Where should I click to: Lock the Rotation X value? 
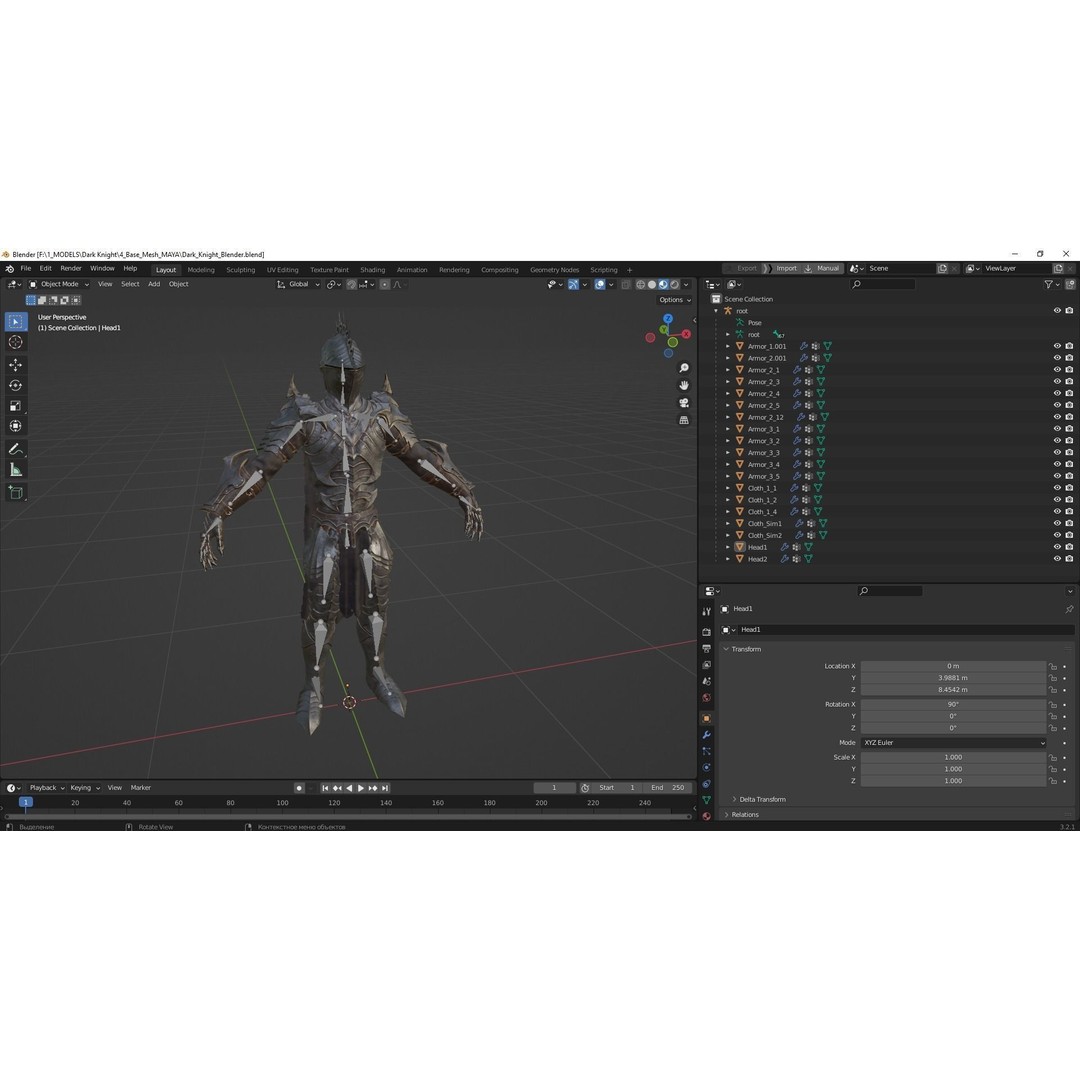tap(1052, 705)
